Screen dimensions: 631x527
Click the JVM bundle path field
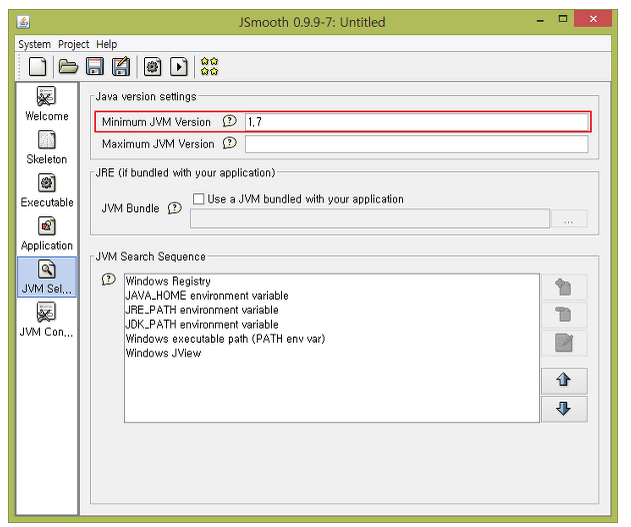click(370, 218)
